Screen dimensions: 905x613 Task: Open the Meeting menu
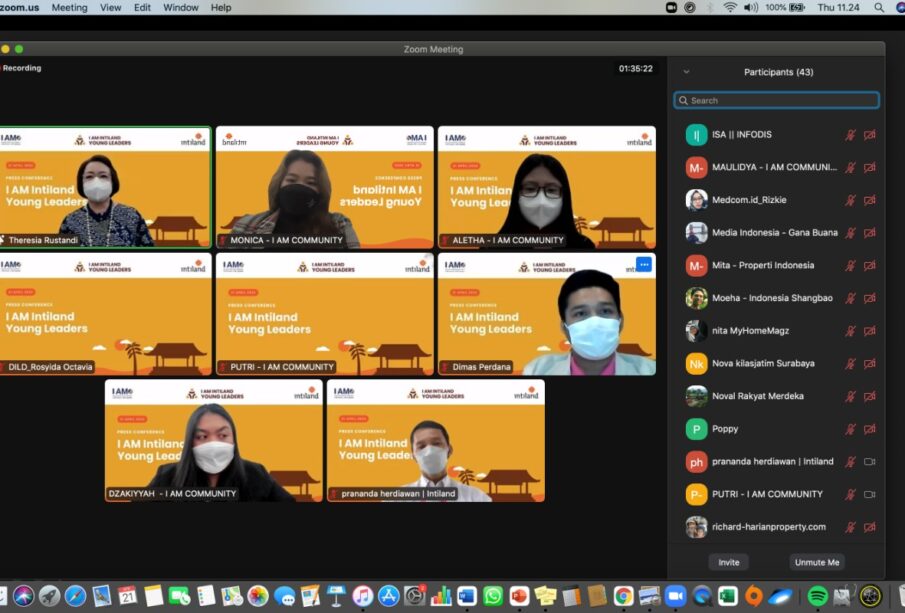pos(69,8)
